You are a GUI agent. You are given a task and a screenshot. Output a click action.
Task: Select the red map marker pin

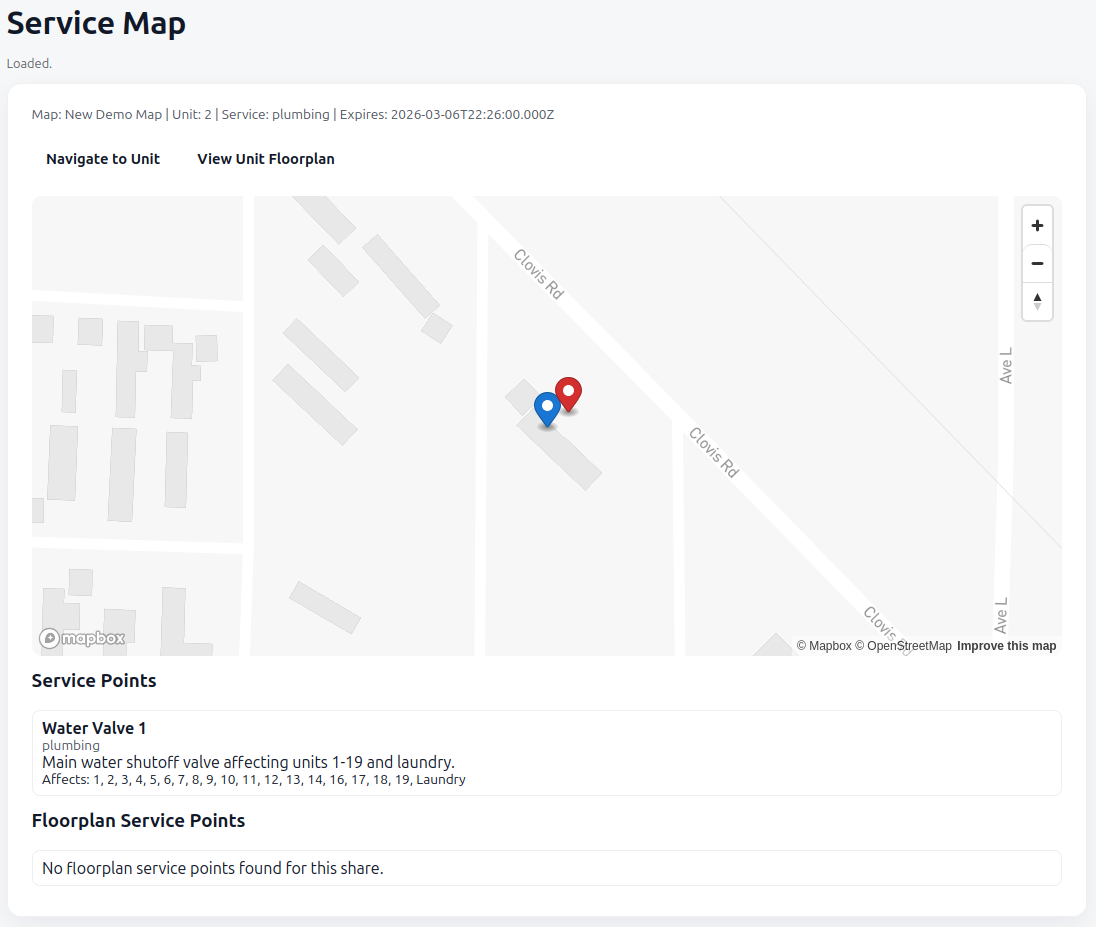(568, 393)
